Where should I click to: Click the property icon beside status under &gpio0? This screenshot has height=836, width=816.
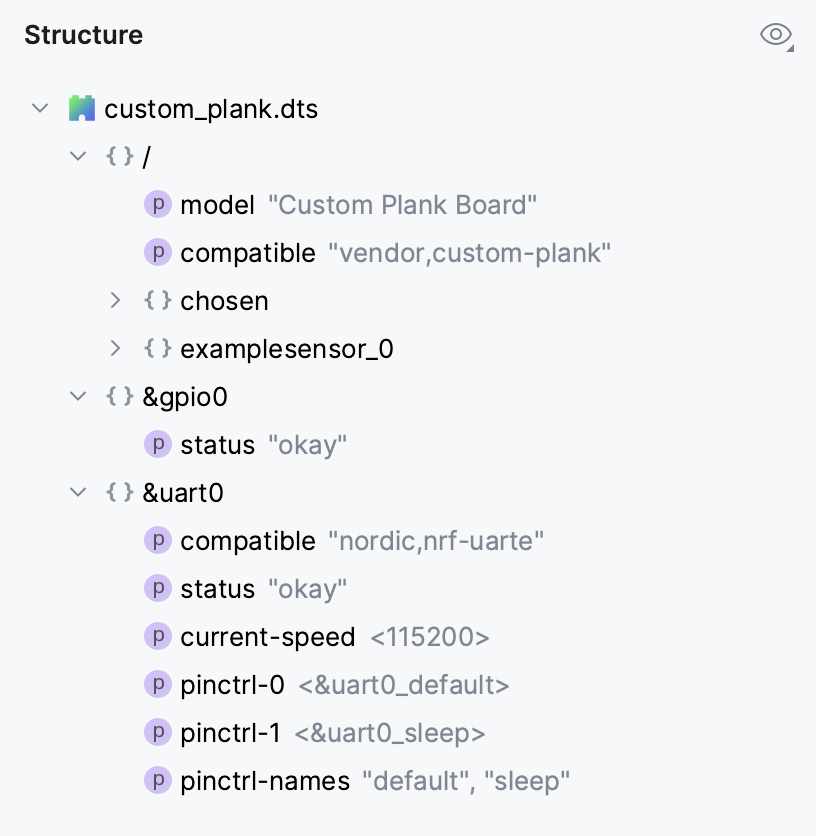click(158, 444)
